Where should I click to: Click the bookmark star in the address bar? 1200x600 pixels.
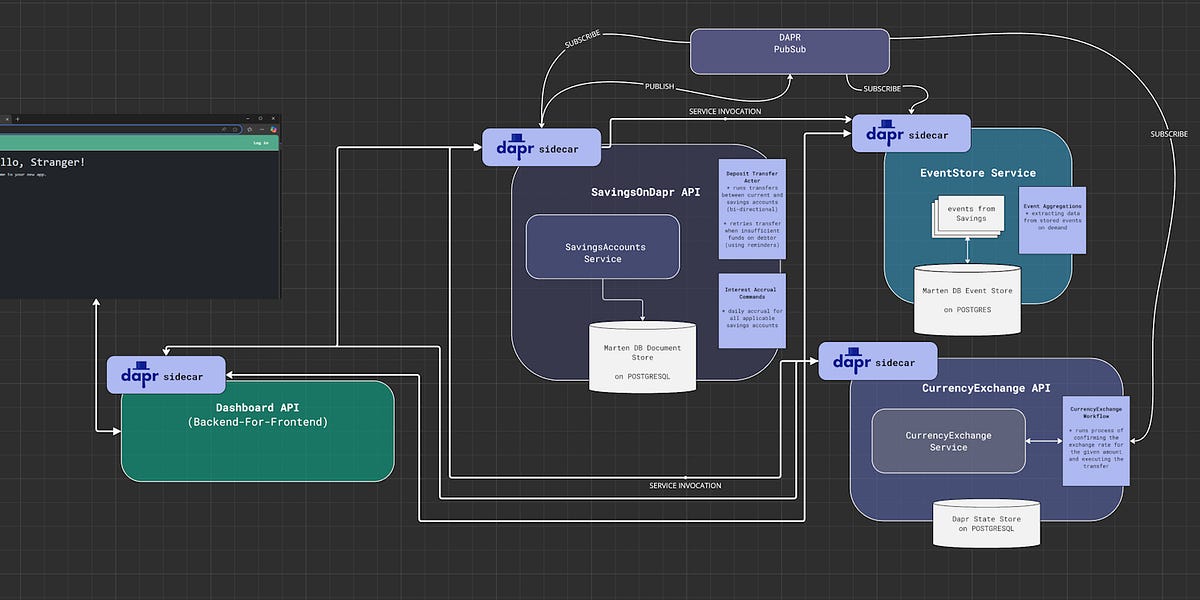coord(234,129)
